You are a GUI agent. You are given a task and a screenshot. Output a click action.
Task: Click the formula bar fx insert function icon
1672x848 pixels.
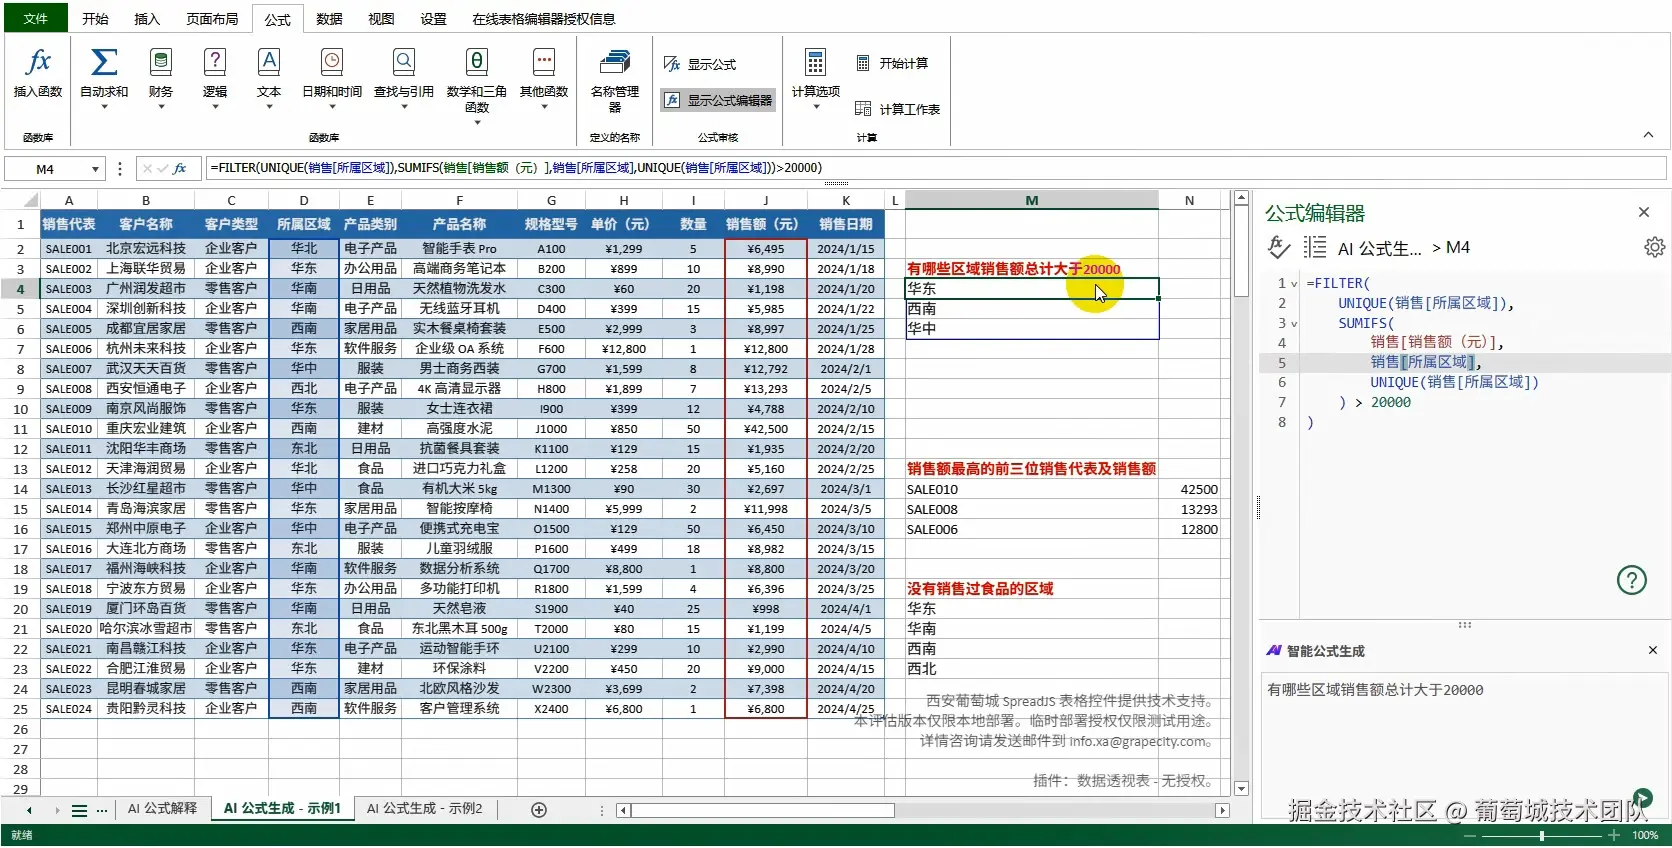180,169
